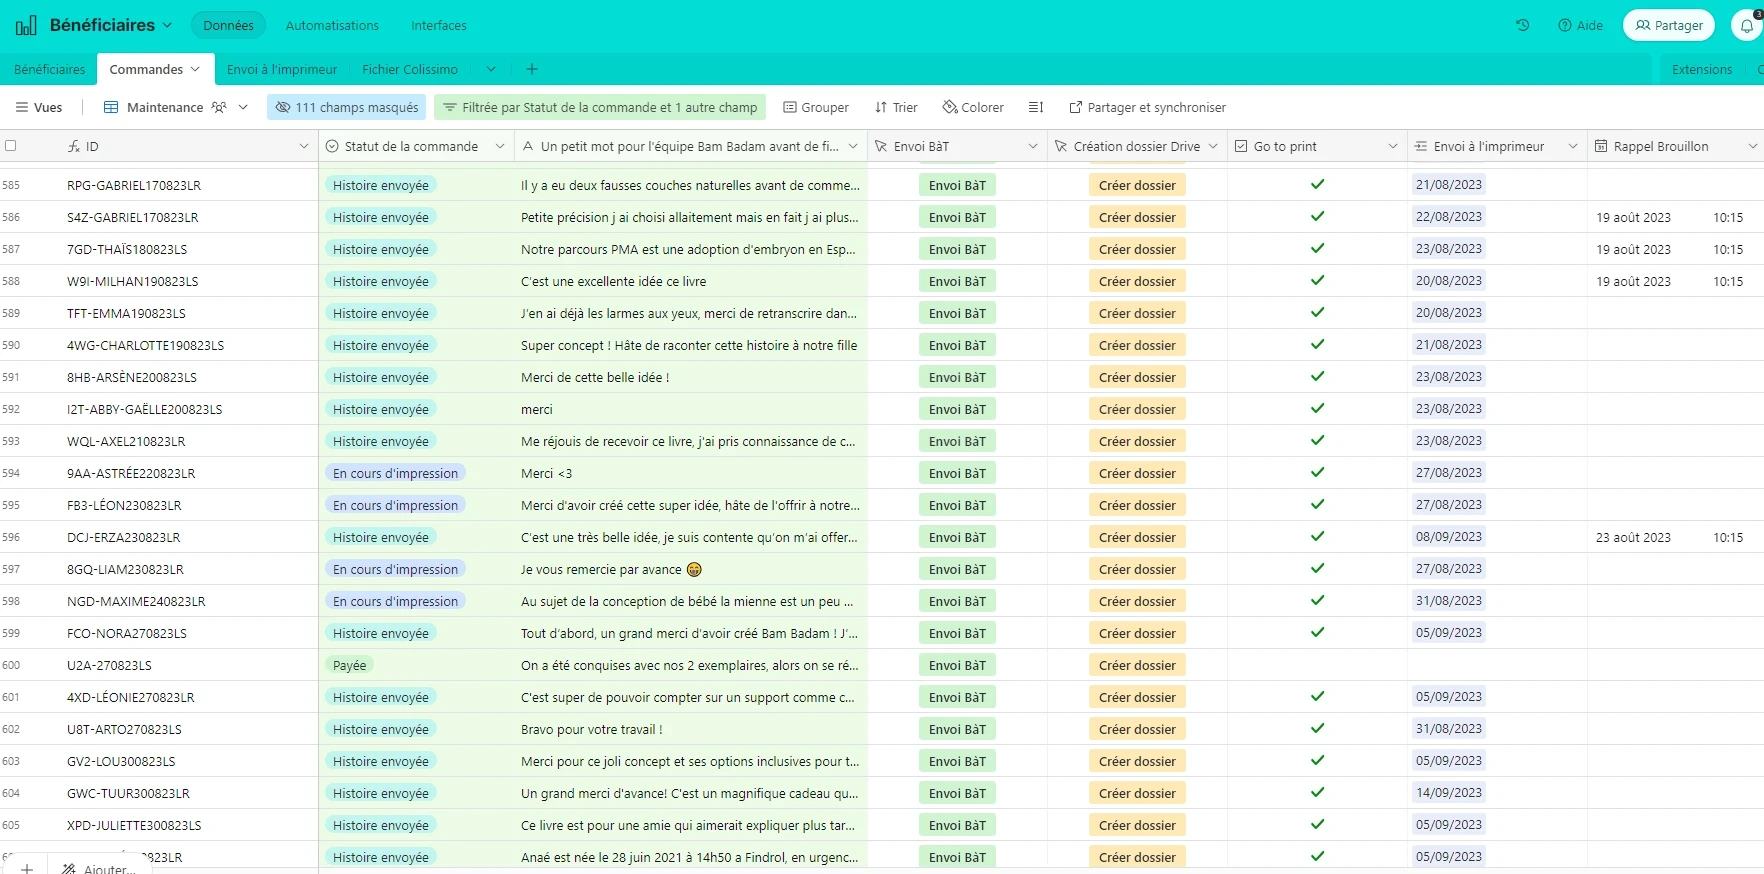The height and width of the screenshot is (874, 1764).
Task: Click the Bénéficiaires base logo icon
Action: (26, 25)
